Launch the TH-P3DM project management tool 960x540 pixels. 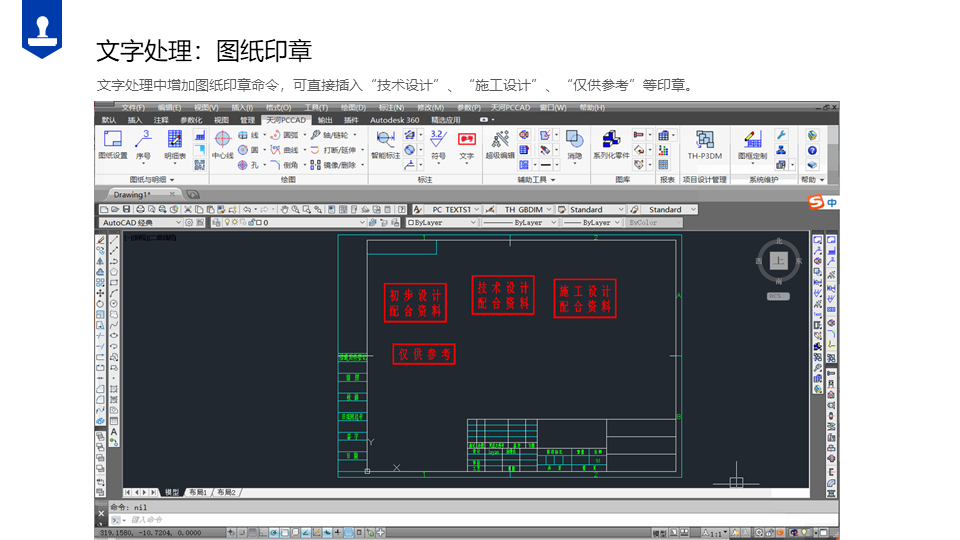click(x=705, y=144)
